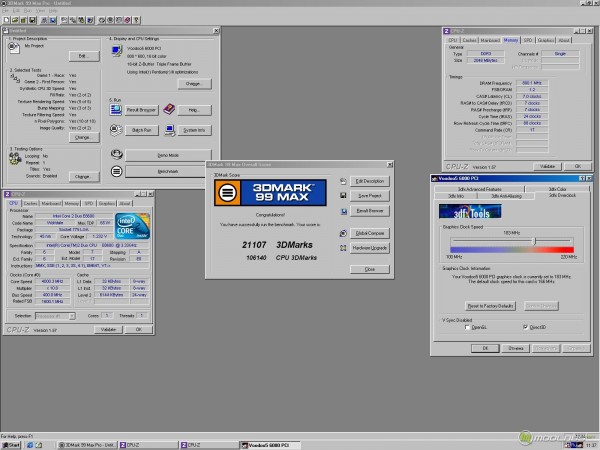
Task: Click the Save floppy-disk toolbar icon
Action: [x=33, y=20]
